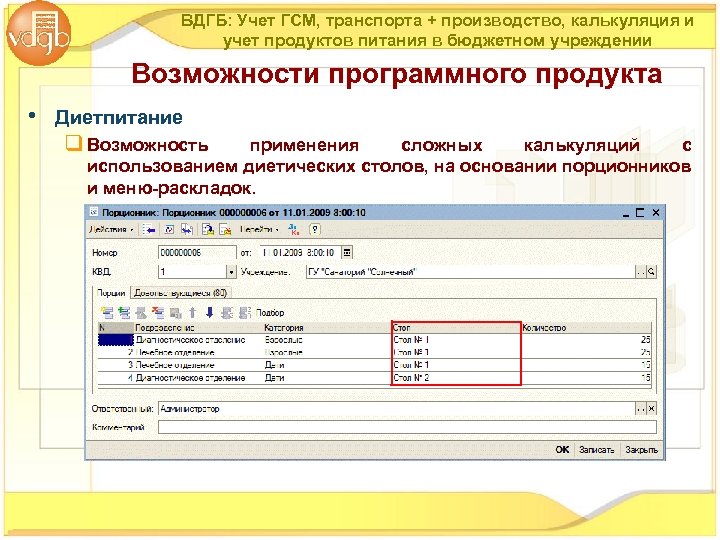Click the edit row icon in the table toolbar
Viewport: 720px width, 540px height.
(x=141, y=313)
